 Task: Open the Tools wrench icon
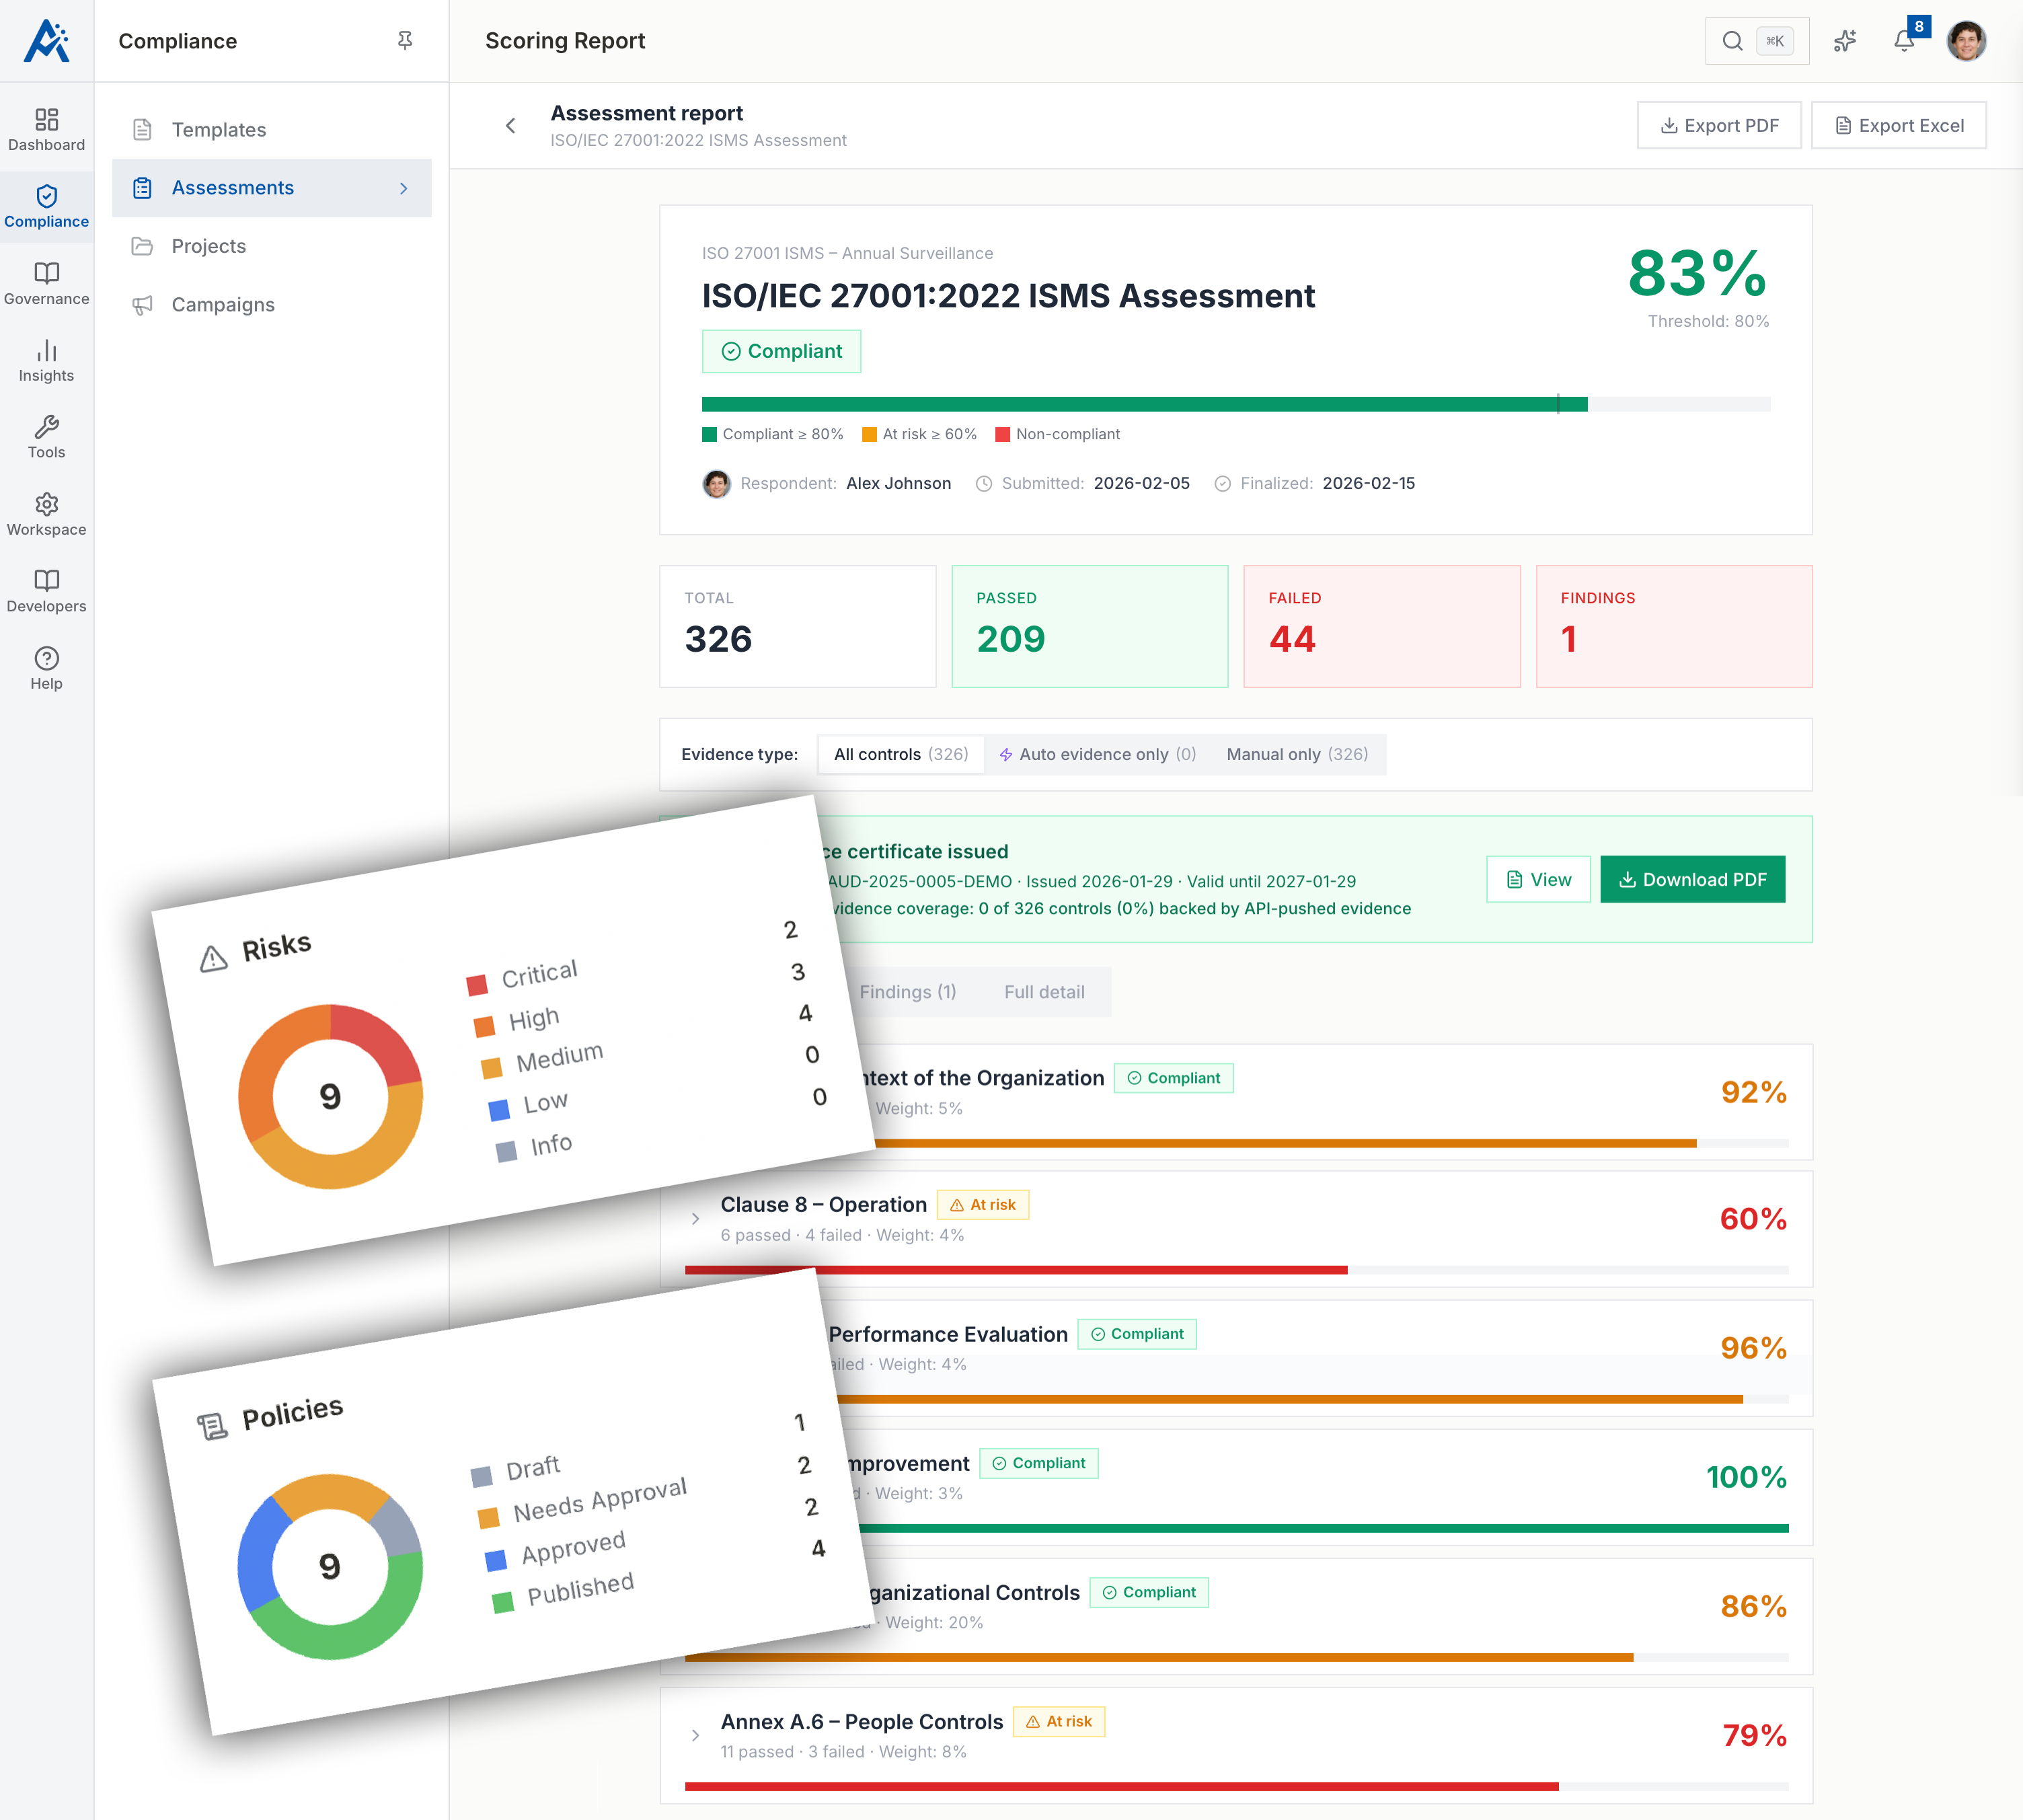(46, 427)
